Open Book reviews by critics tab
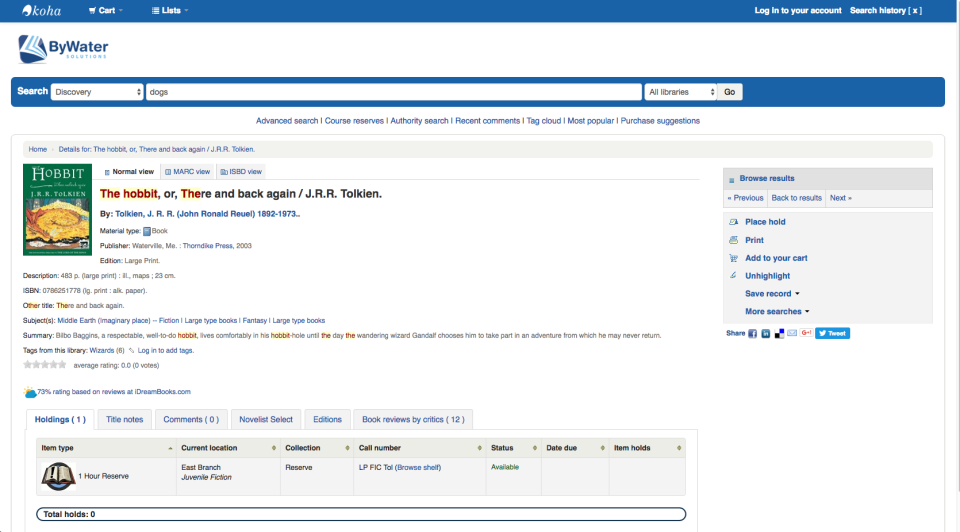Image resolution: width=960 pixels, height=532 pixels. (413, 419)
